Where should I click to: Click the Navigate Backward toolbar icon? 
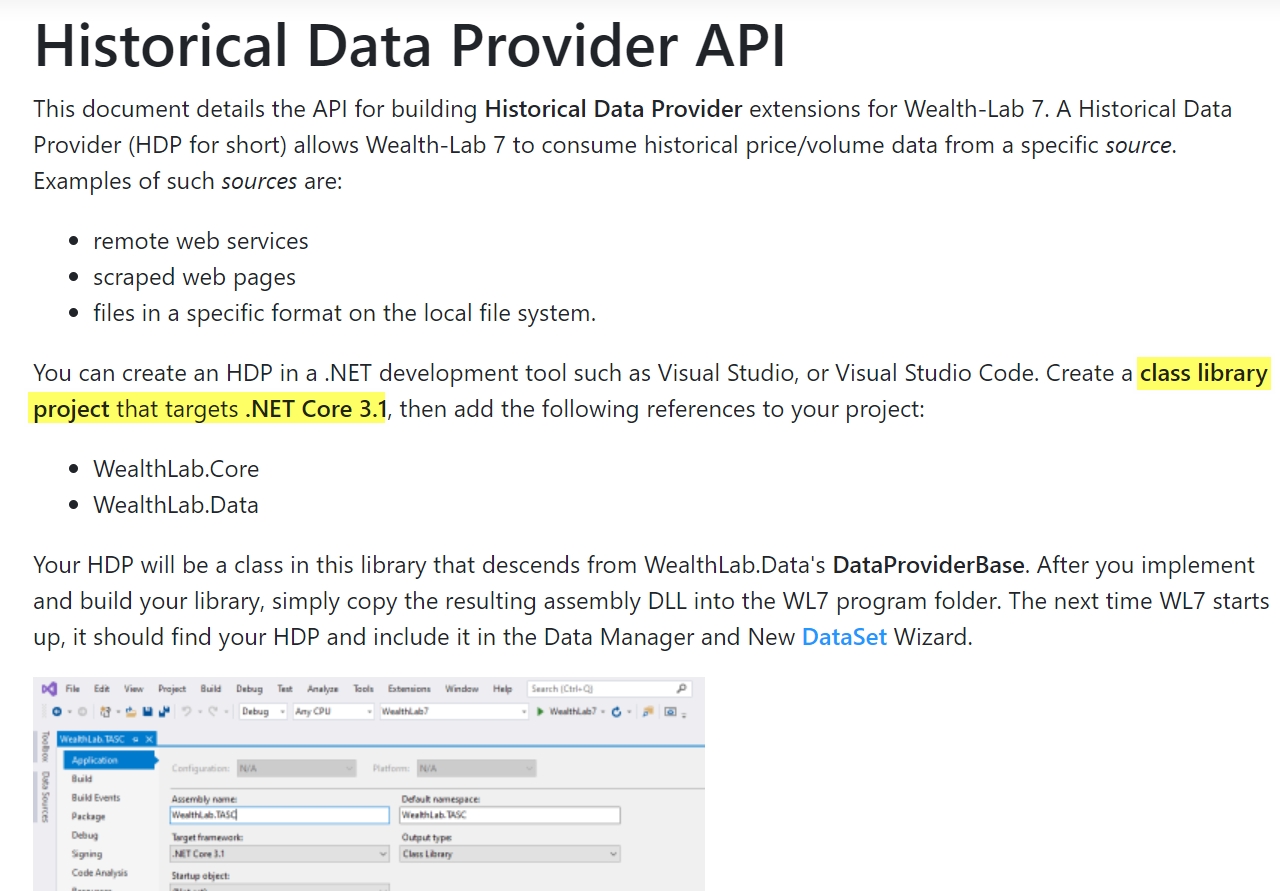pyautogui.click(x=57, y=712)
